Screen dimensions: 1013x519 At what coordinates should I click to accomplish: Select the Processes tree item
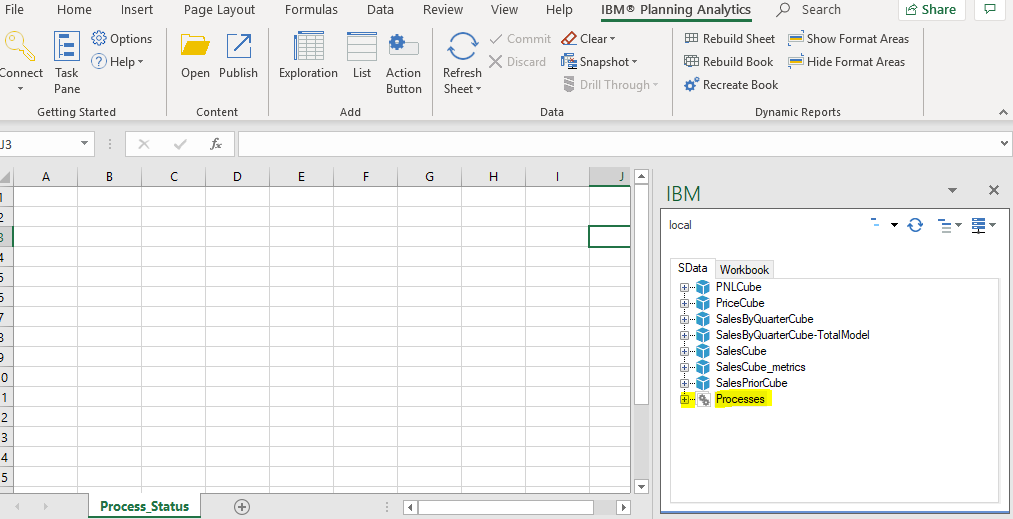740,399
